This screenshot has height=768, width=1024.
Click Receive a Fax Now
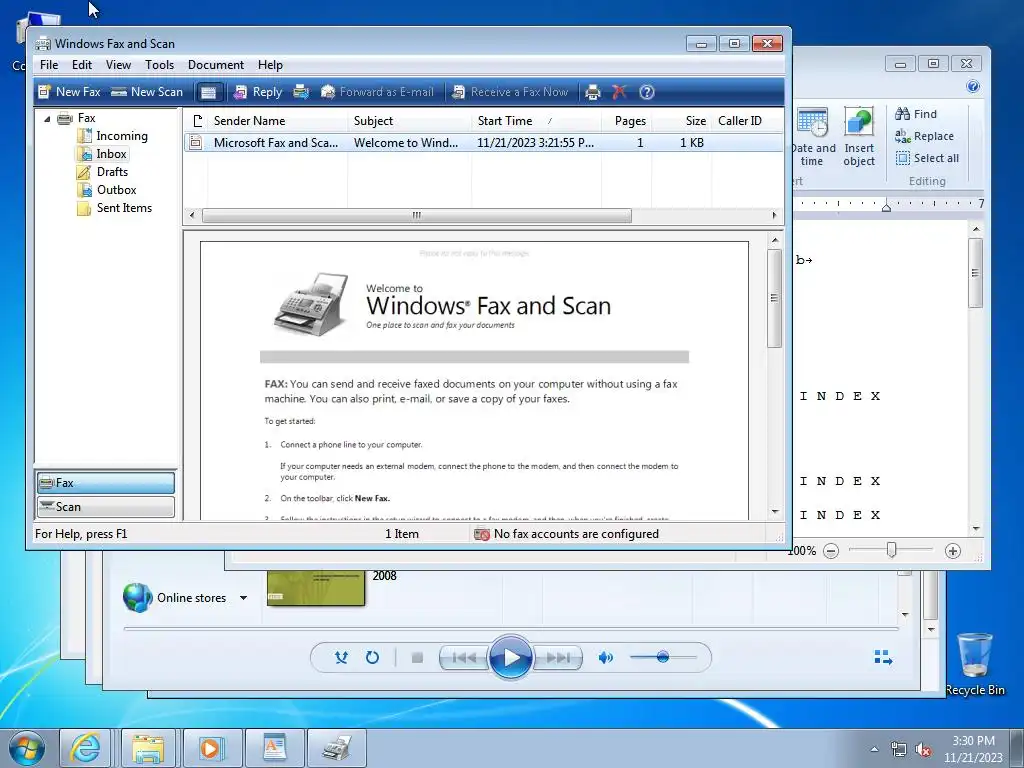[x=510, y=92]
